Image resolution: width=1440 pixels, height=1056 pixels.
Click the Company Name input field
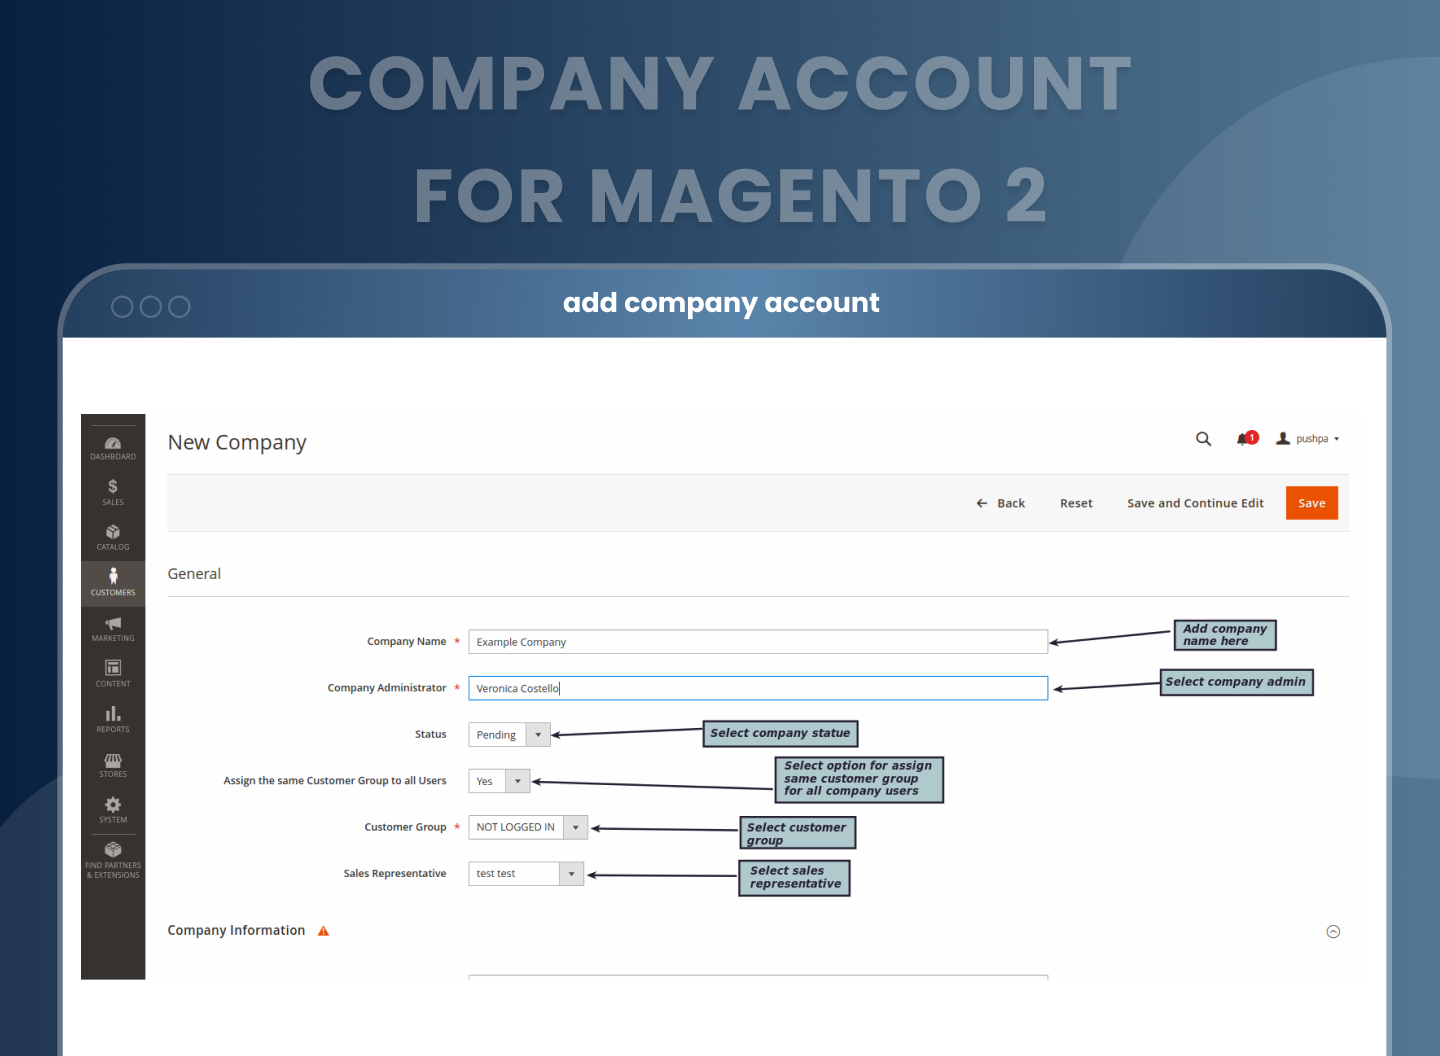coord(757,642)
